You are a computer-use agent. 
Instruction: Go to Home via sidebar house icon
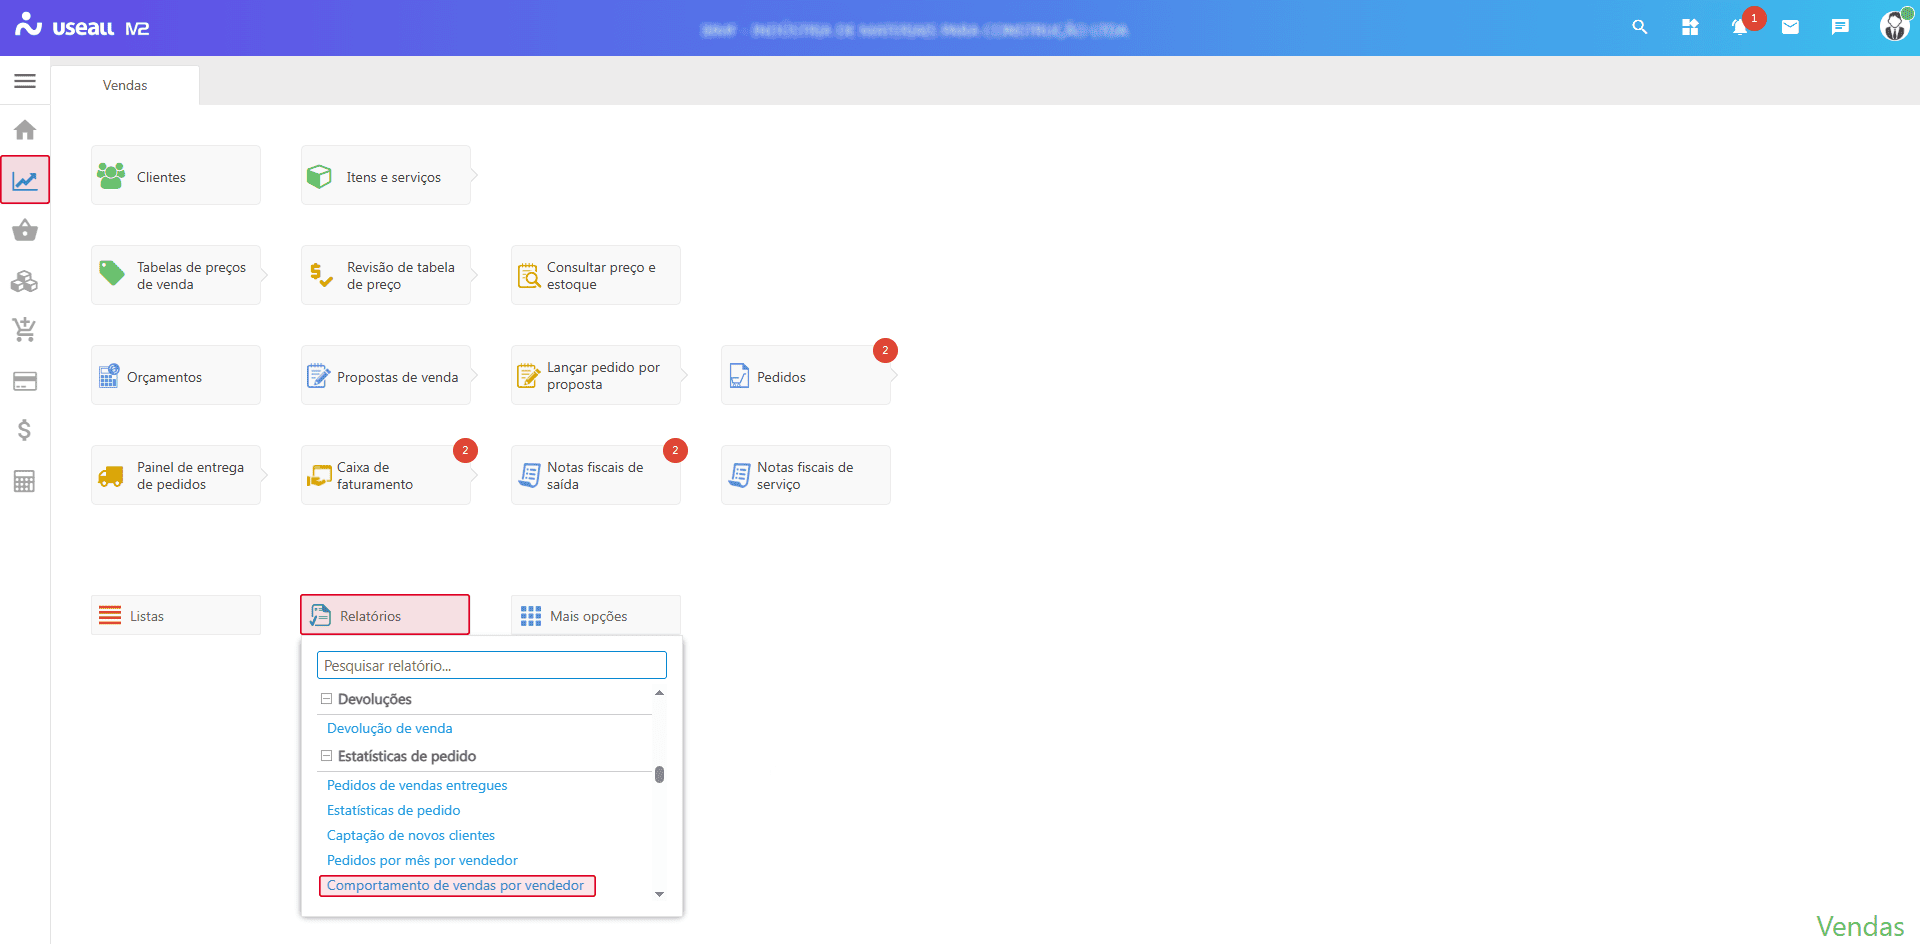(x=25, y=130)
